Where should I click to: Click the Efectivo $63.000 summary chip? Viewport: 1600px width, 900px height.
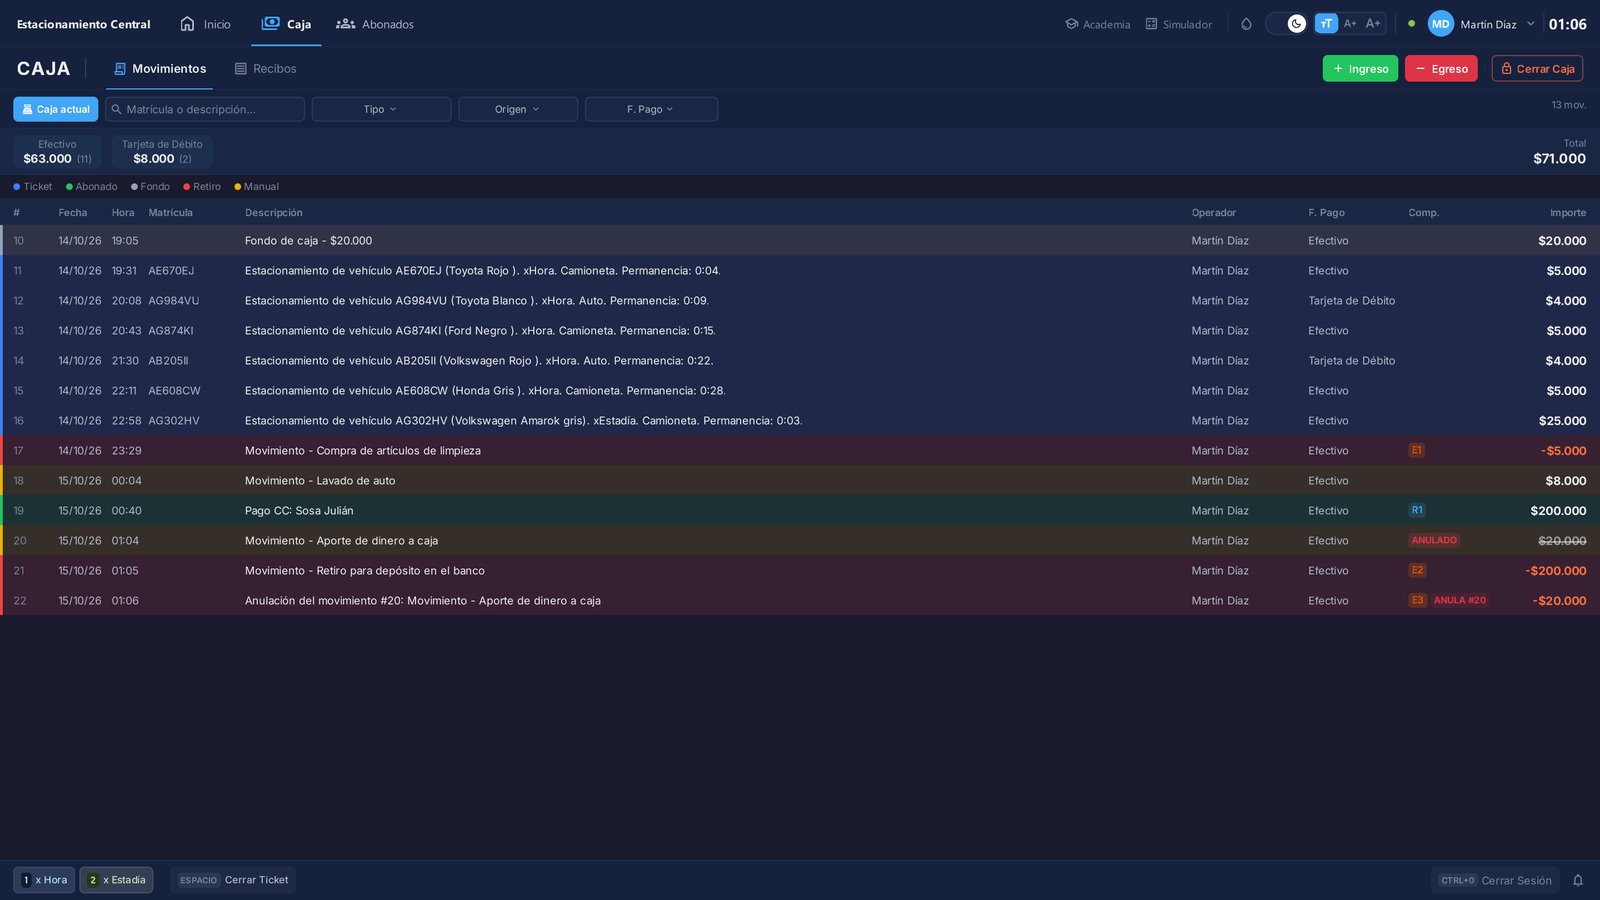point(57,152)
